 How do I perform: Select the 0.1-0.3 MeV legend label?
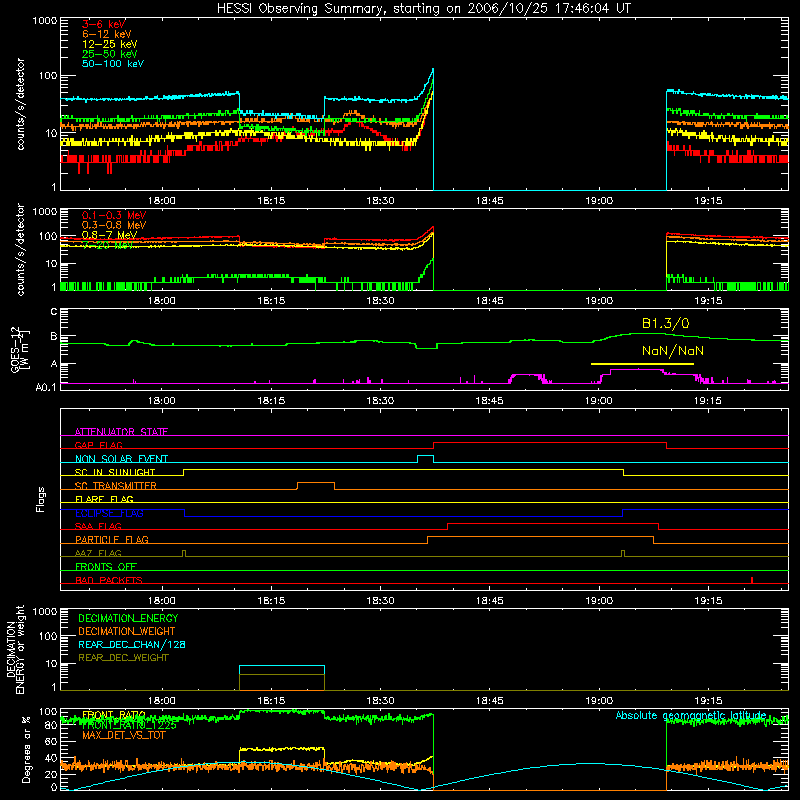[114, 215]
